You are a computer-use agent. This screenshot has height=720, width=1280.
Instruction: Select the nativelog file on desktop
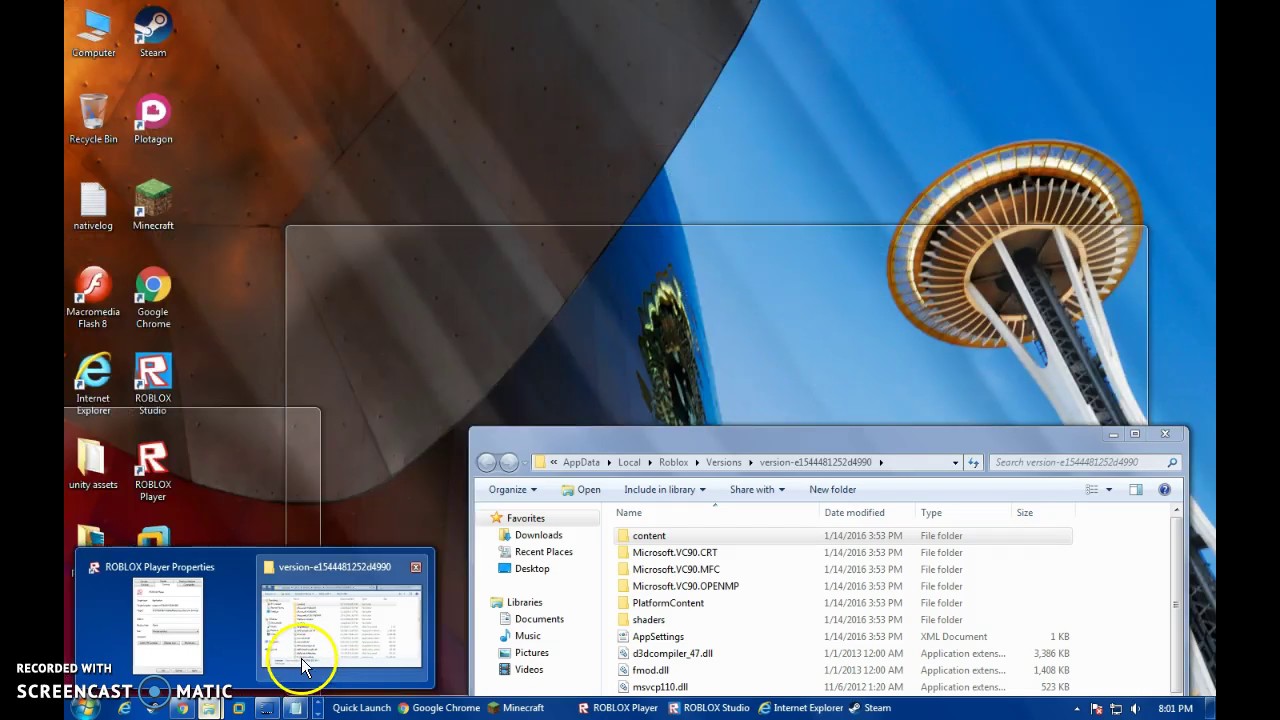(93, 206)
